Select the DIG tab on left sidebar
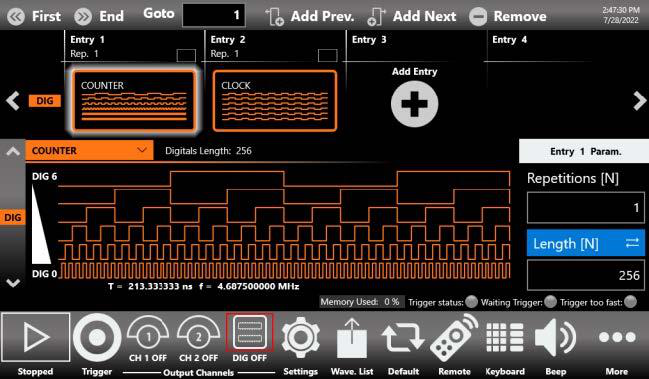 pyautogui.click(x=12, y=217)
